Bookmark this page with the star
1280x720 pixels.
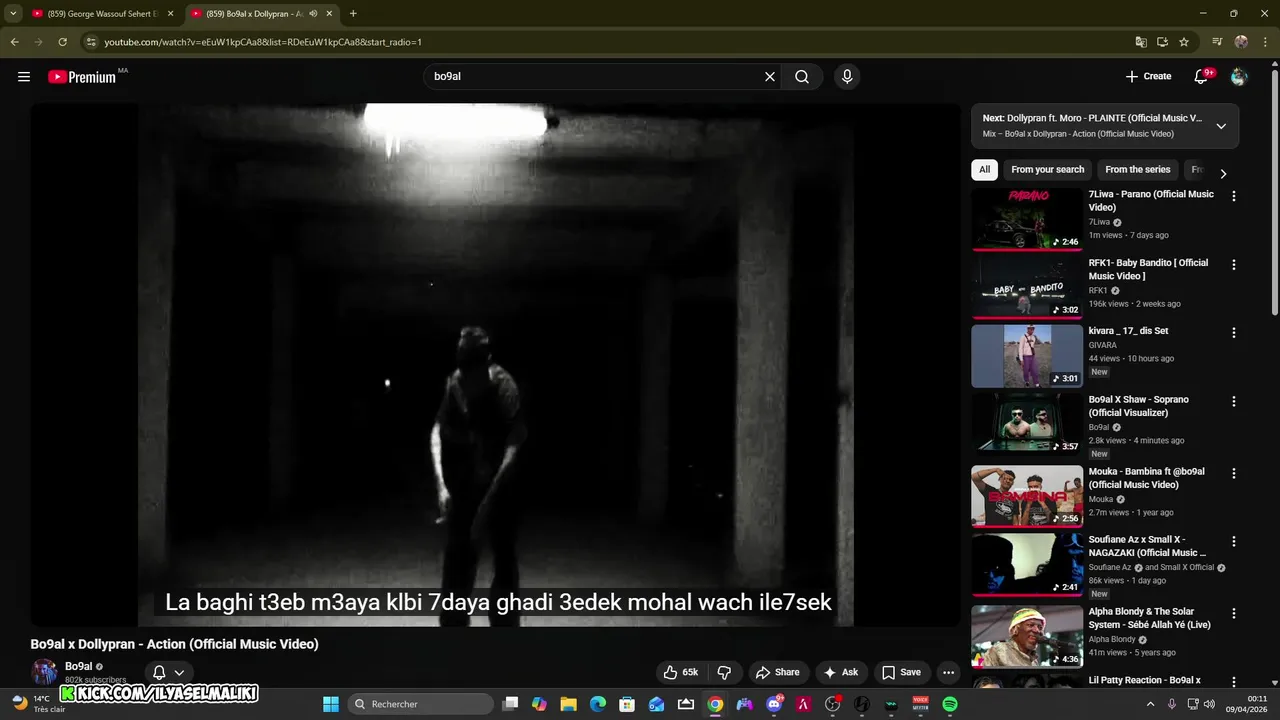1184,42
